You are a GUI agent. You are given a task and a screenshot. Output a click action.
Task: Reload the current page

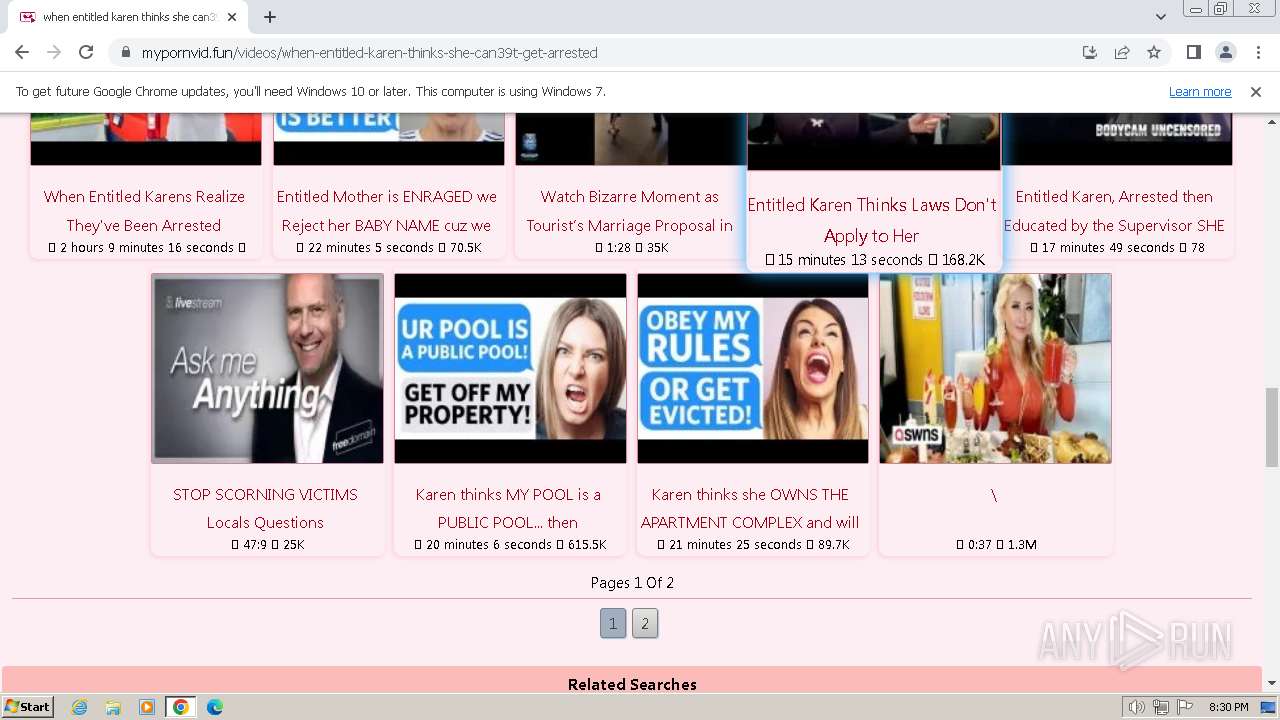point(86,52)
